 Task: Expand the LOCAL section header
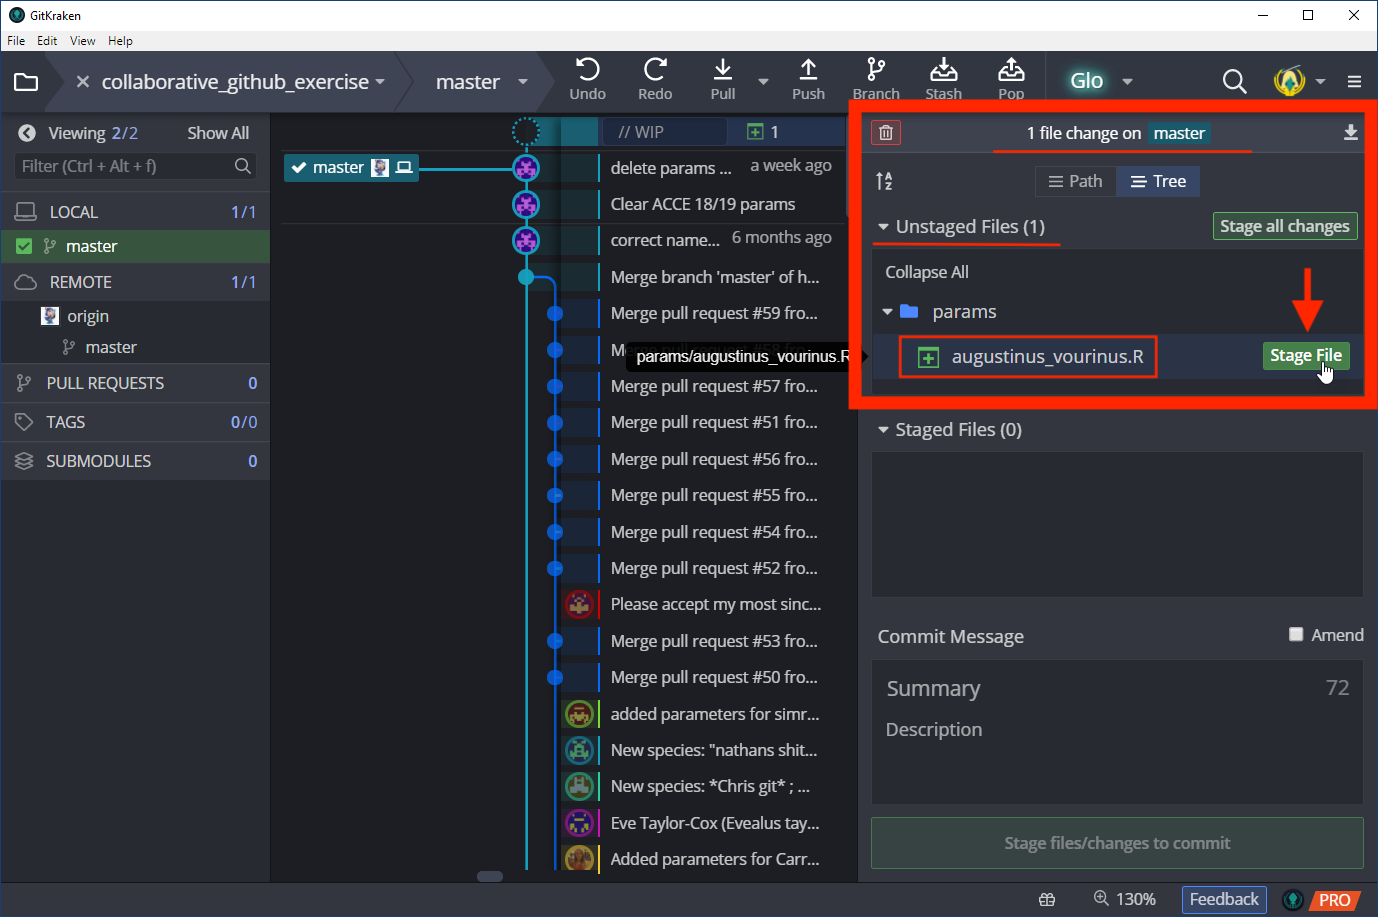[x=135, y=212]
